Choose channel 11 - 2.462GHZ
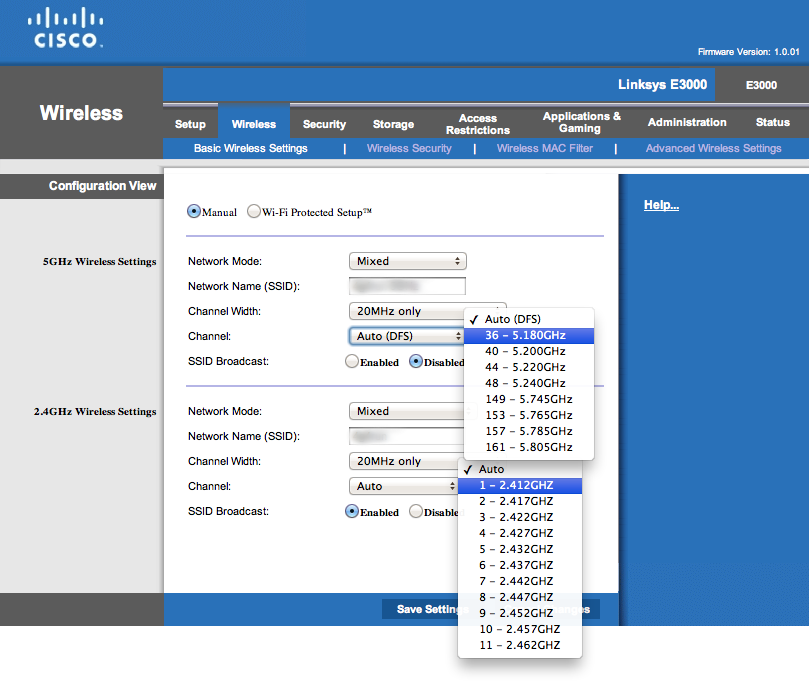Screen dimensions: 810x697 coord(520,645)
